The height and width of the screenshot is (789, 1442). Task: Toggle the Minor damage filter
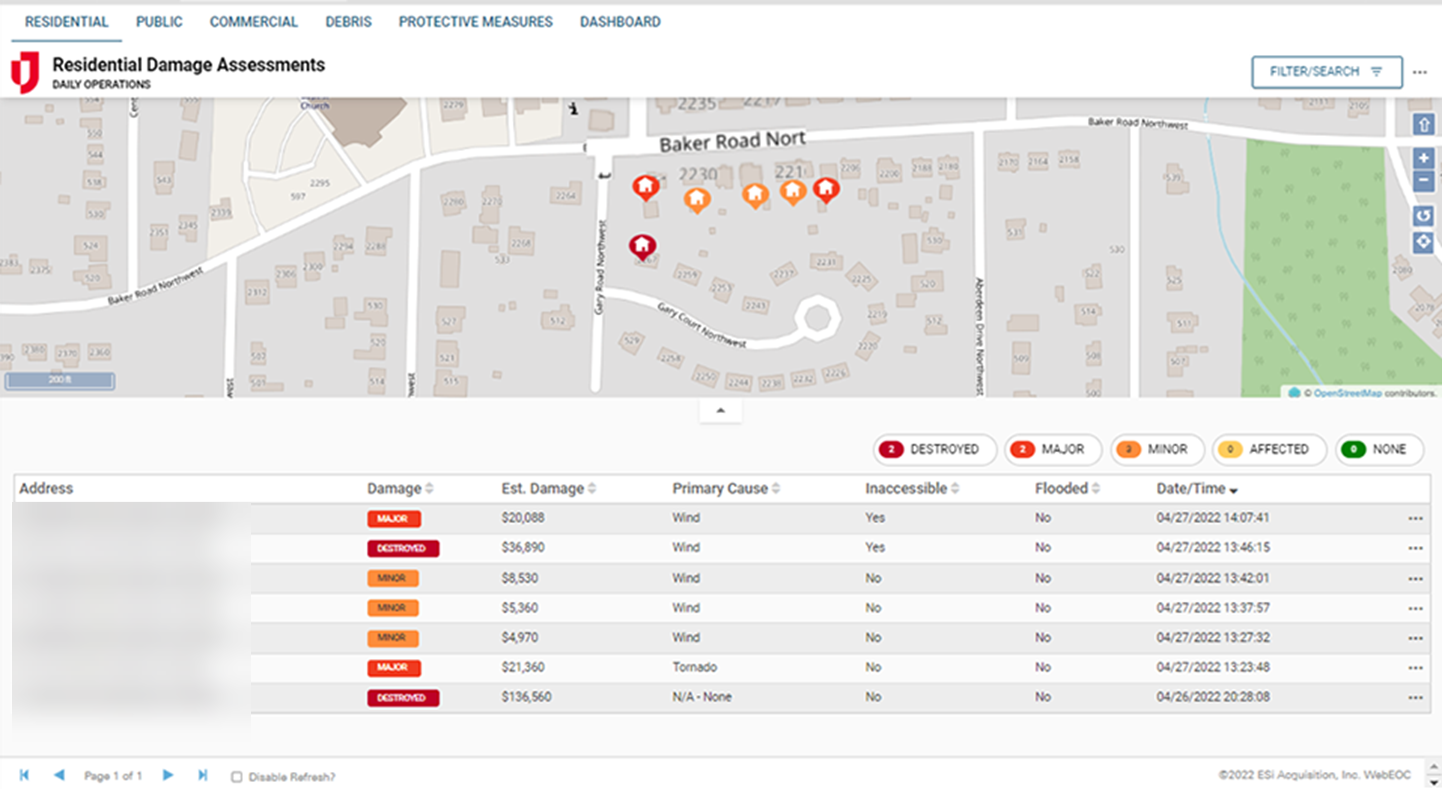[x=1157, y=450]
